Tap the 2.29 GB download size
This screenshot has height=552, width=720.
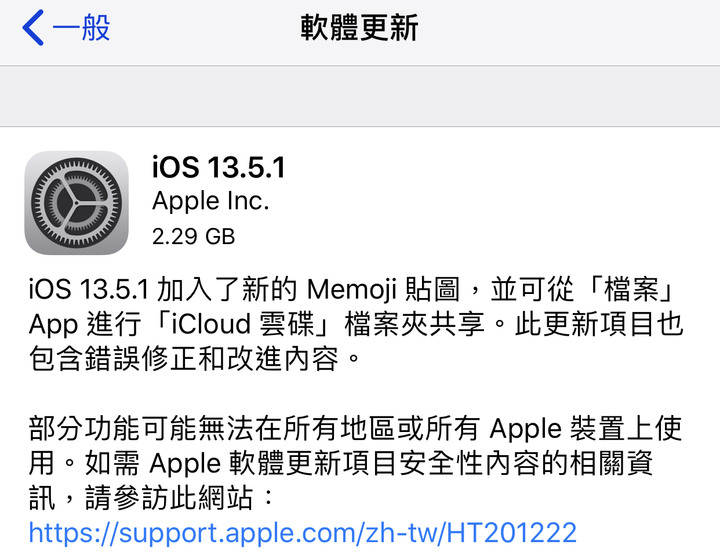(x=193, y=237)
